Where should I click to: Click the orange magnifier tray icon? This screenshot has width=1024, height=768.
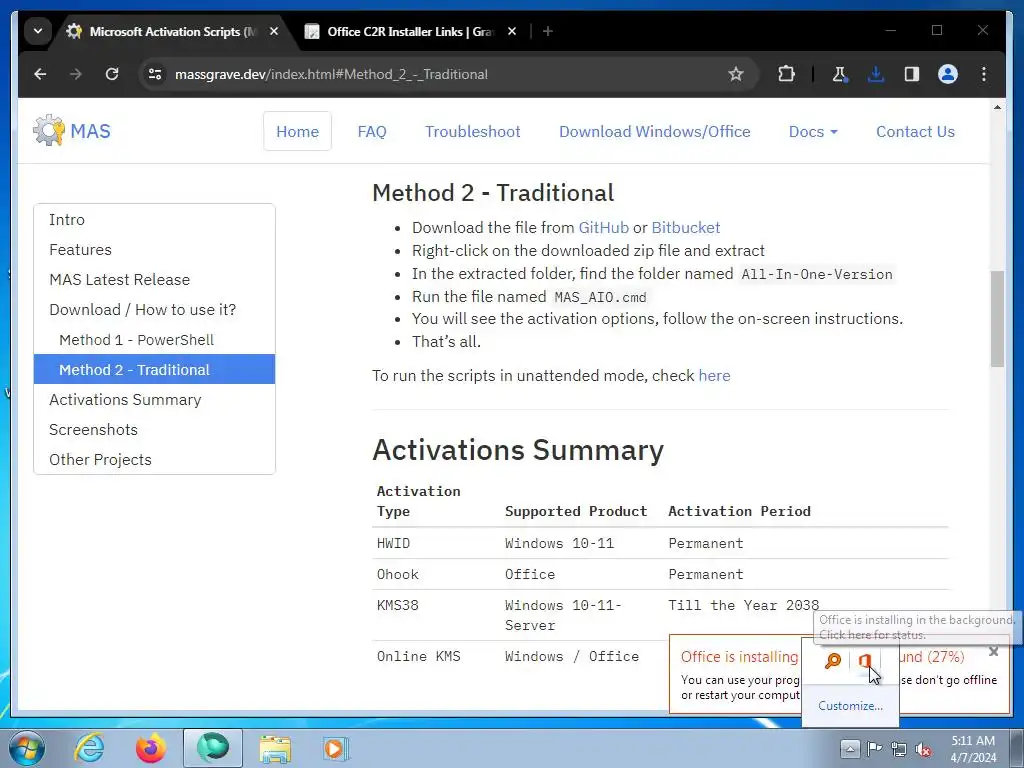(832, 661)
